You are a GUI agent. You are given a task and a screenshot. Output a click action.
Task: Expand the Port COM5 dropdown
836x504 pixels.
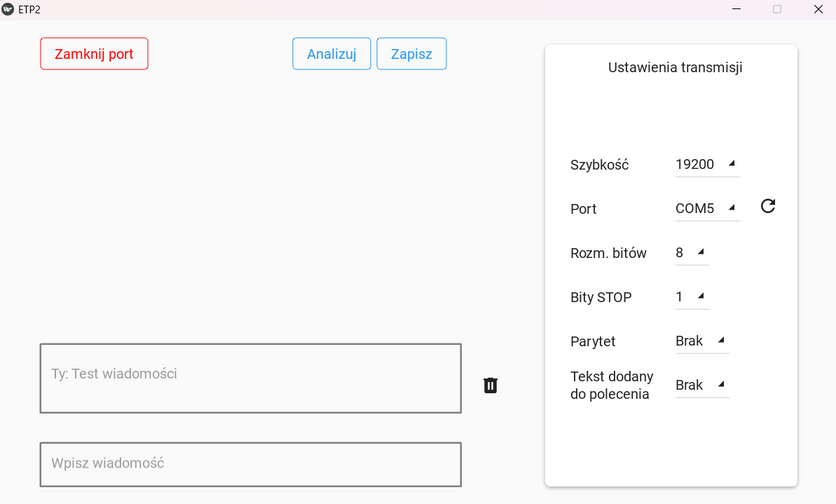tap(706, 209)
